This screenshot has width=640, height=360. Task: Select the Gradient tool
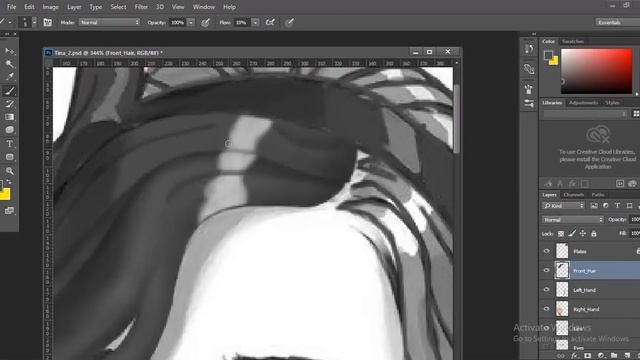pos(9,117)
